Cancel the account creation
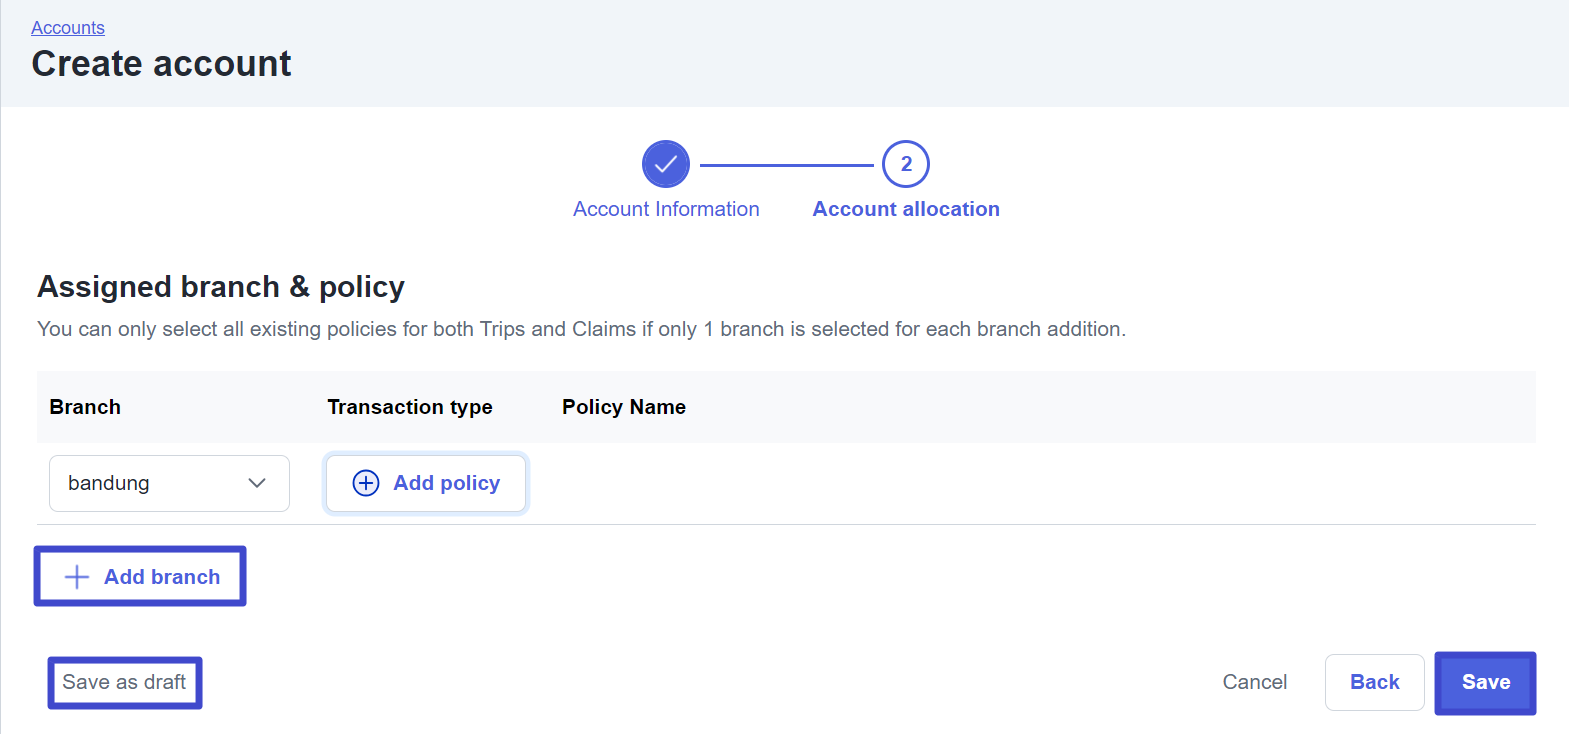Image resolution: width=1569 pixels, height=734 pixels. coord(1254,682)
